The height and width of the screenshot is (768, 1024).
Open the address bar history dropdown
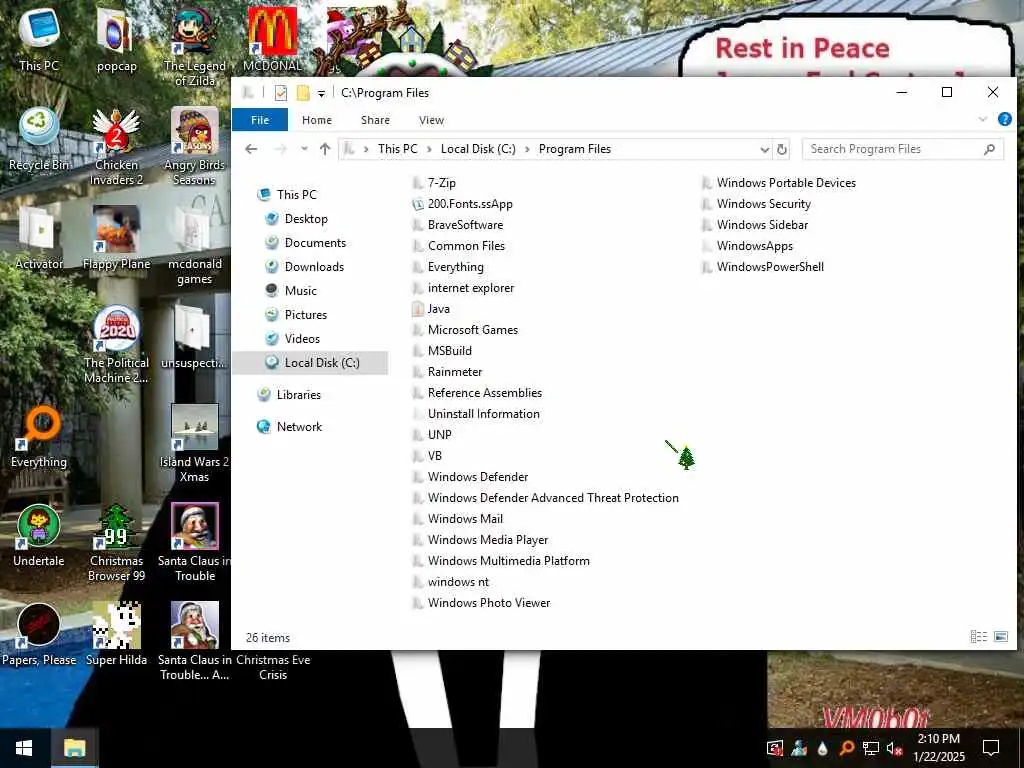[764, 150]
